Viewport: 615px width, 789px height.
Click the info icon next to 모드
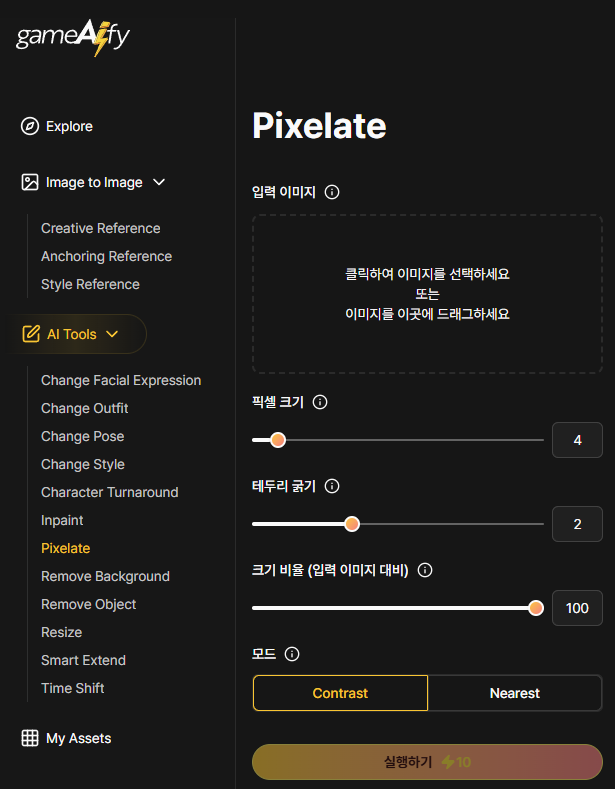tap(292, 654)
